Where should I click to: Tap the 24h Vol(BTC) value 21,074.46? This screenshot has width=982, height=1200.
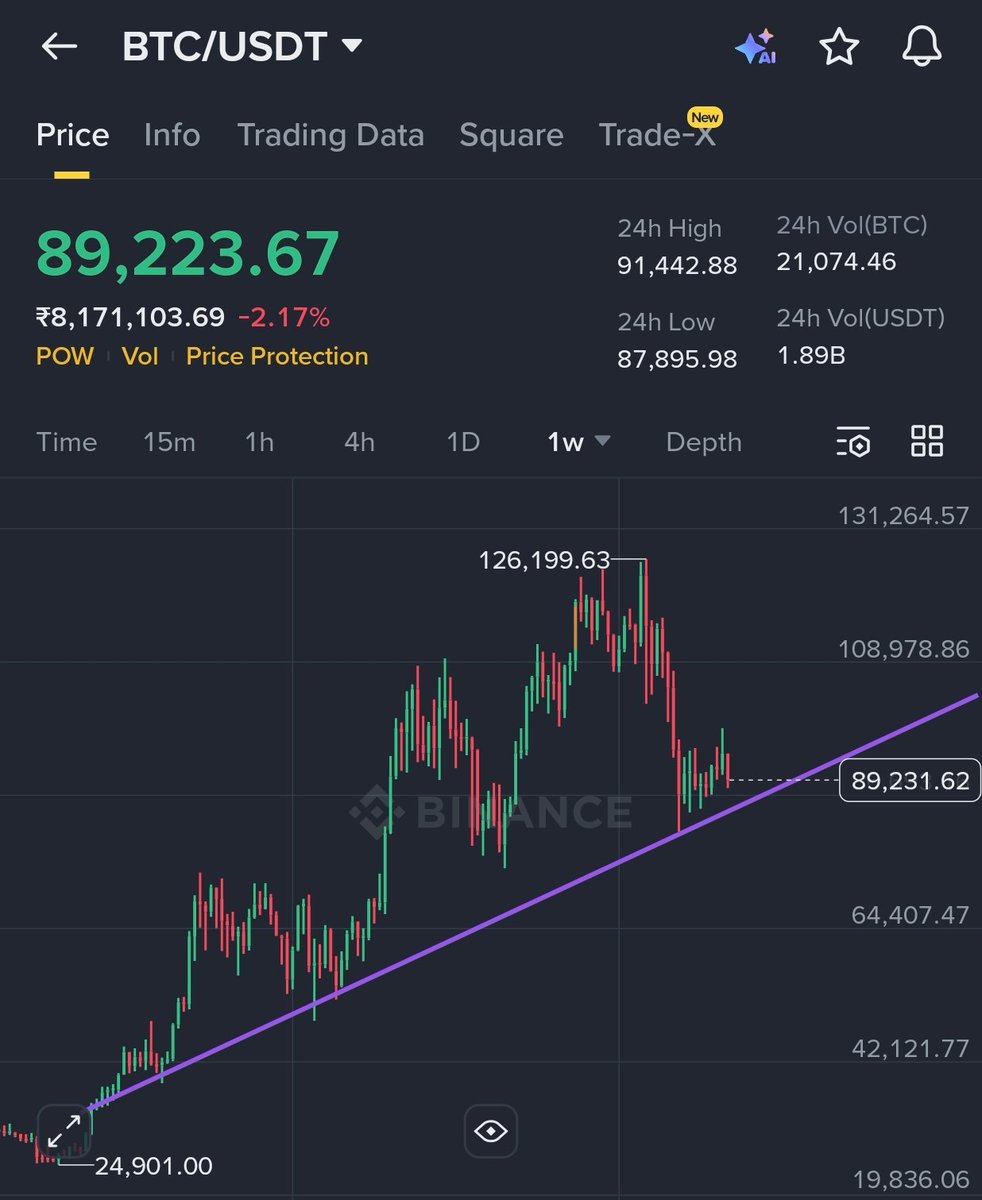pyautogui.click(x=837, y=262)
